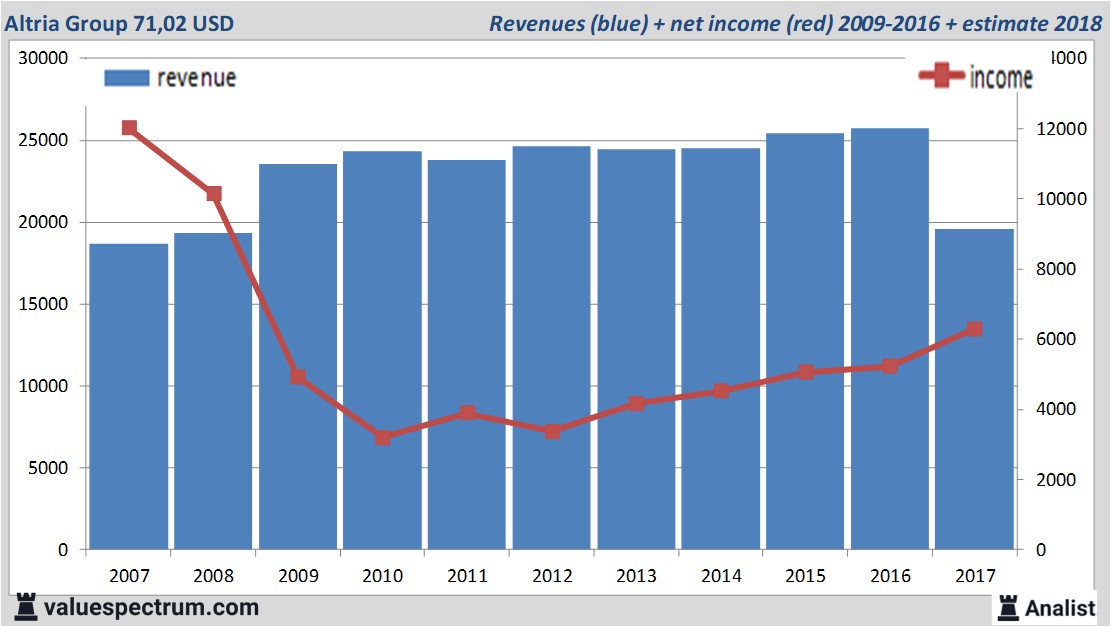Click the red income legend marker

coord(941,76)
